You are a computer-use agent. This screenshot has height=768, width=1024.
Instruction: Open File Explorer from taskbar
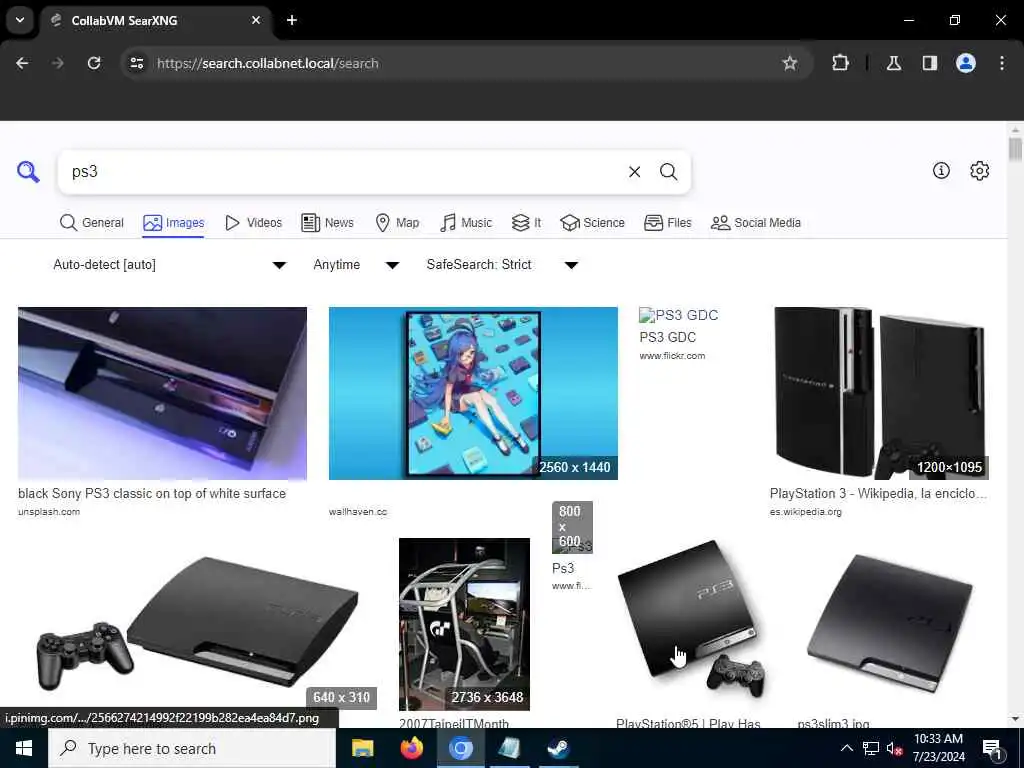tap(362, 748)
